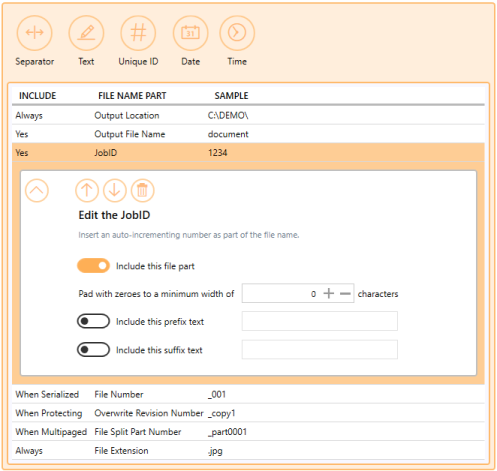Click sample value _part0001
This screenshot has height=471, width=497.
[227, 432]
